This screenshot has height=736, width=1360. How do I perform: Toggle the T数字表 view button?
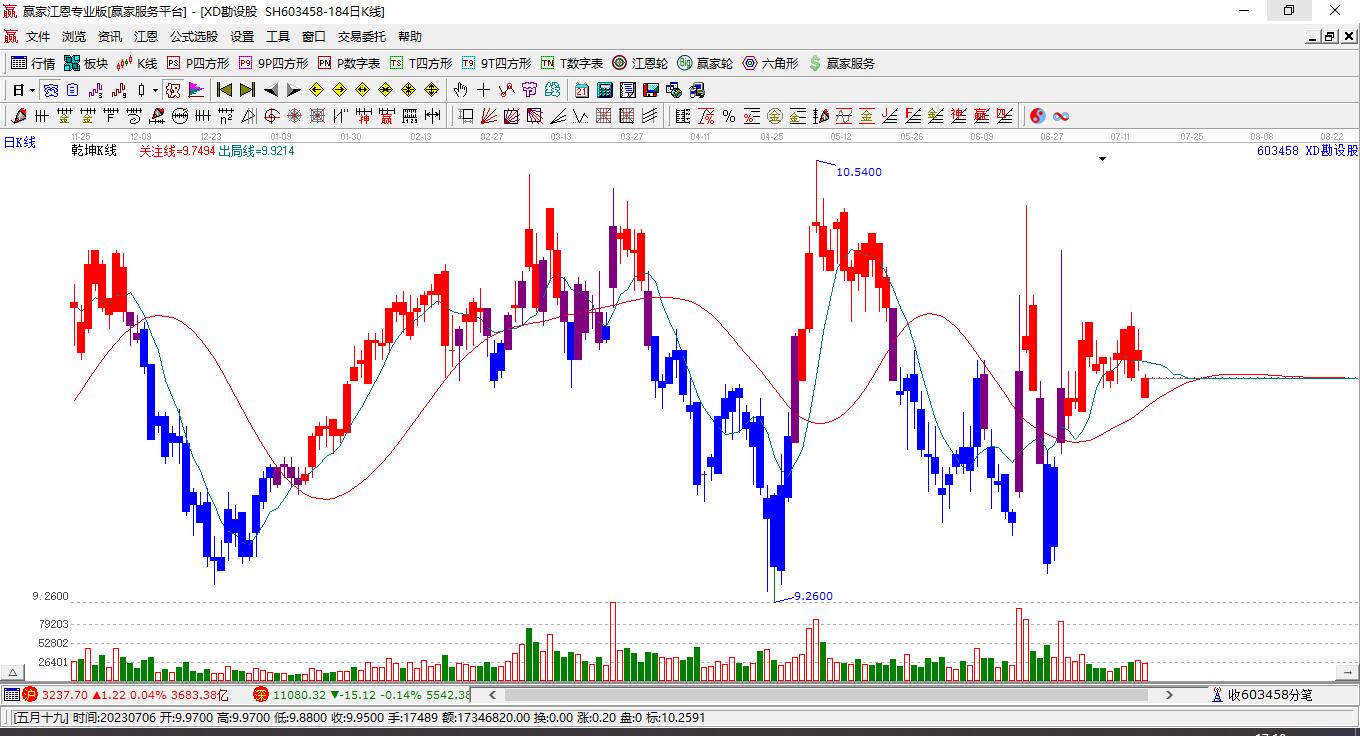(572, 63)
